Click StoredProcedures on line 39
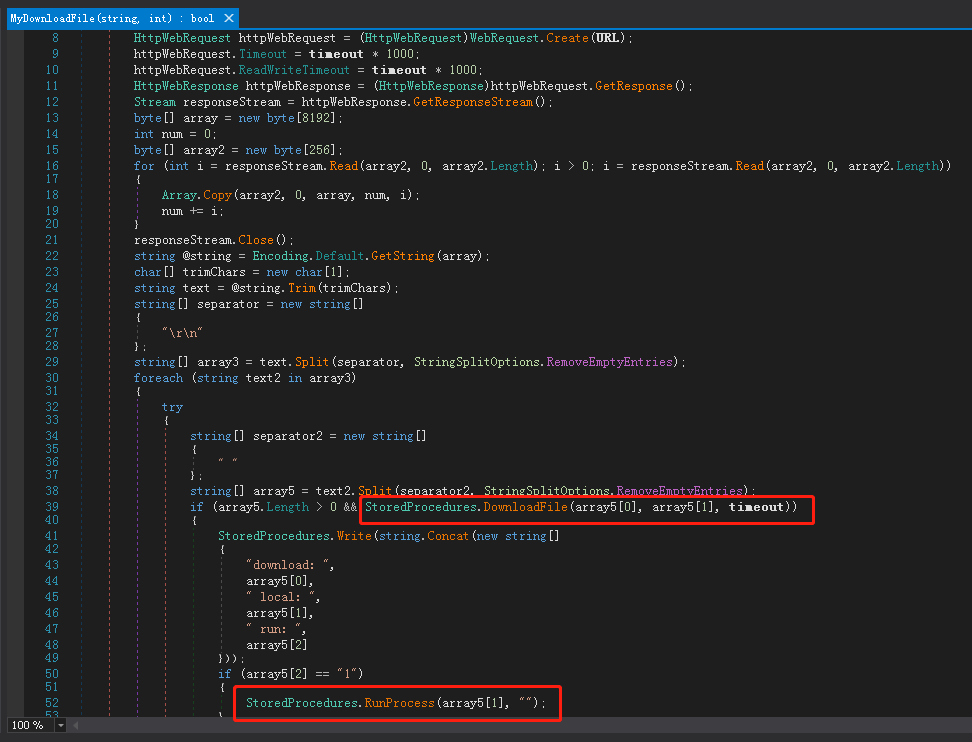Image resolution: width=972 pixels, height=742 pixels. [421, 507]
